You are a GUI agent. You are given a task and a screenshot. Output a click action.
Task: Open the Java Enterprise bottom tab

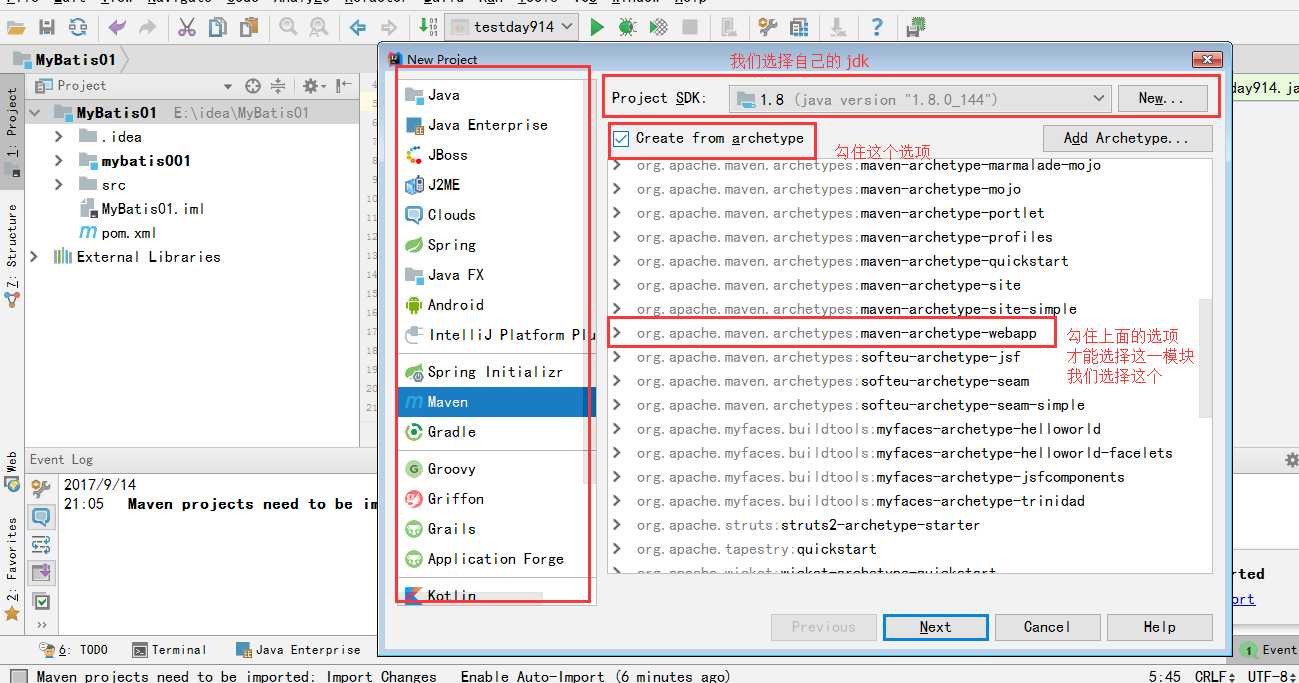[x=298, y=650]
